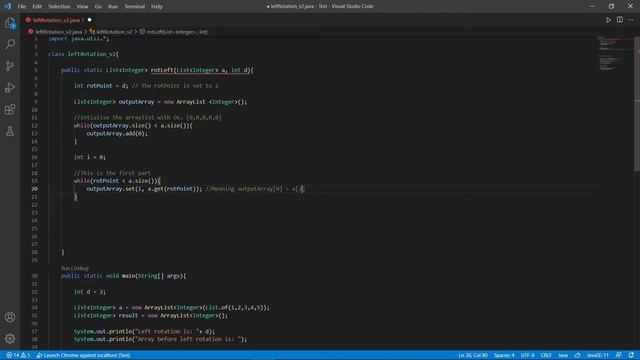Open the Go menu

[98, 7]
